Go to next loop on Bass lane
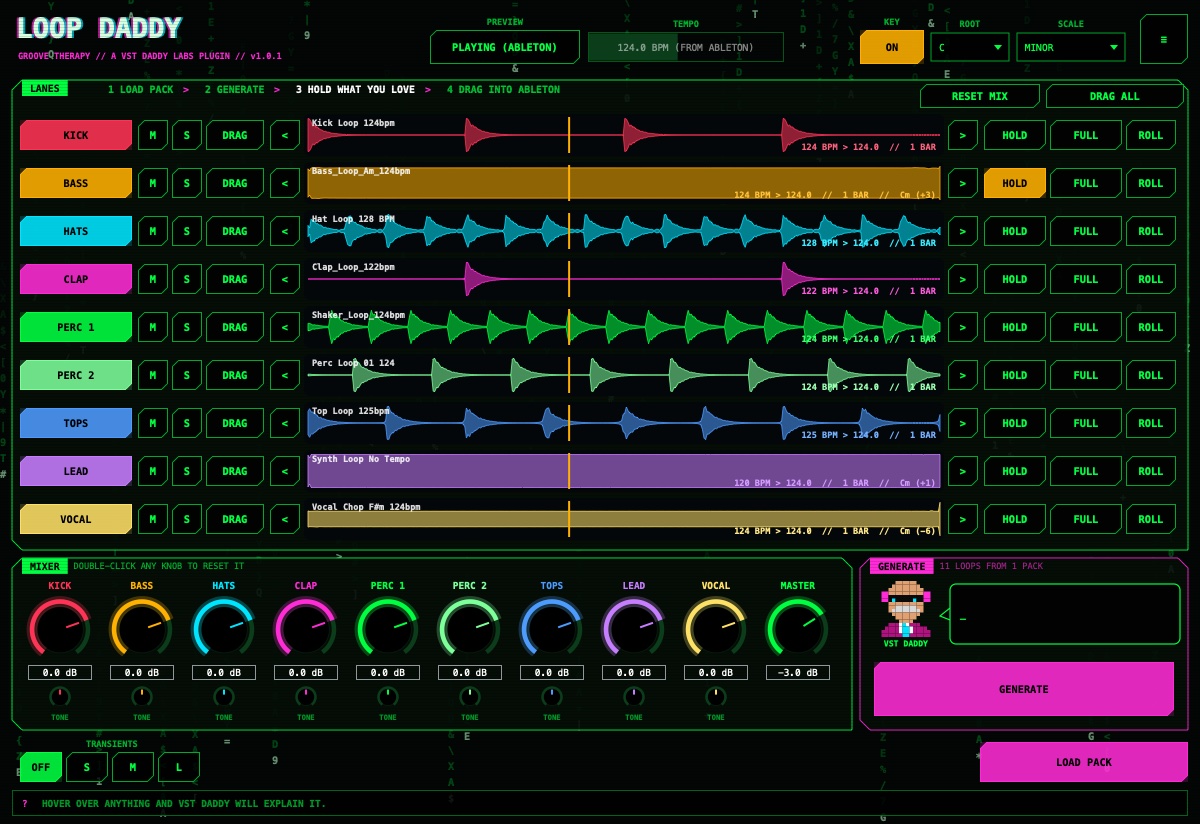The width and height of the screenshot is (1200, 824). click(963, 183)
